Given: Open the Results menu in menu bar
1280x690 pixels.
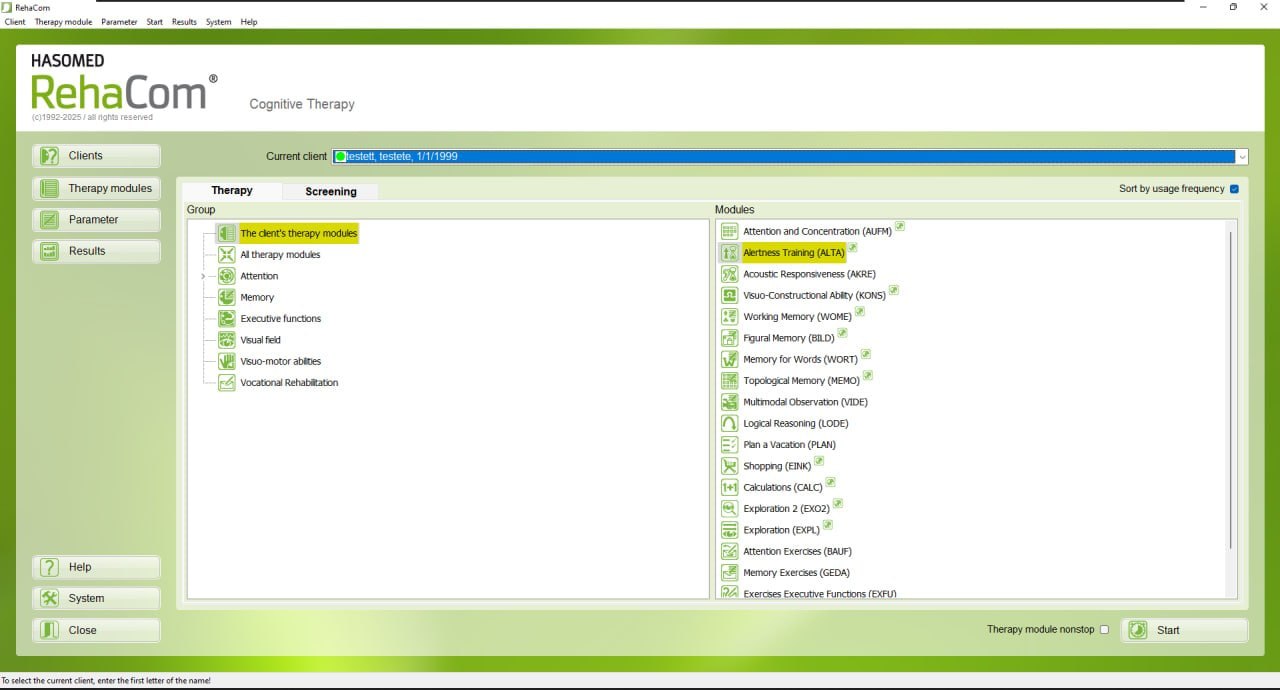Looking at the screenshot, I should 184,22.
